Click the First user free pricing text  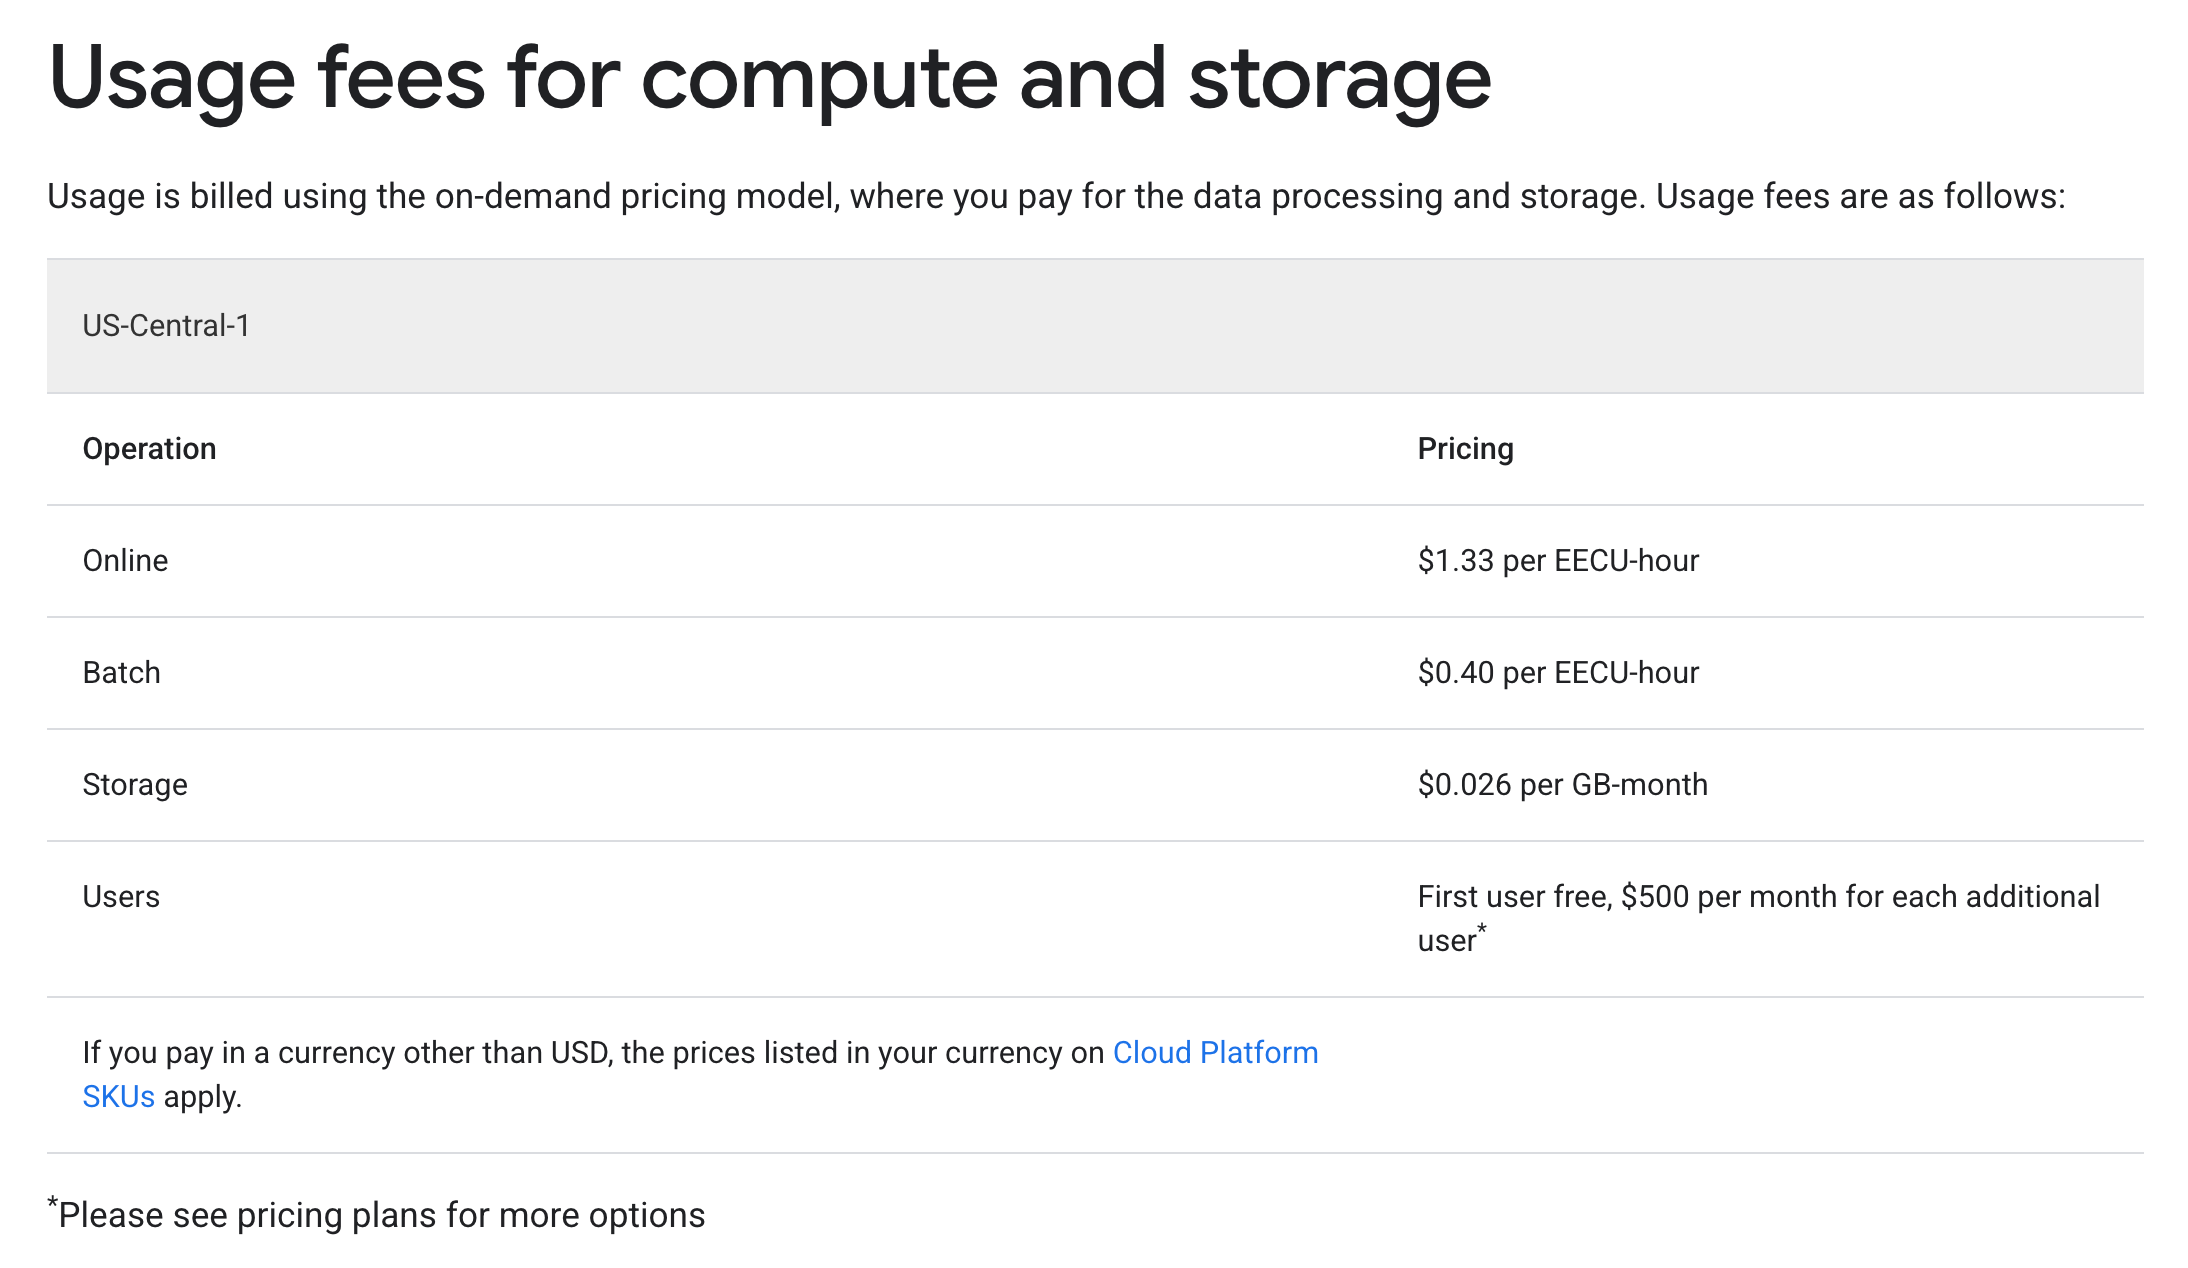(1758, 918)
